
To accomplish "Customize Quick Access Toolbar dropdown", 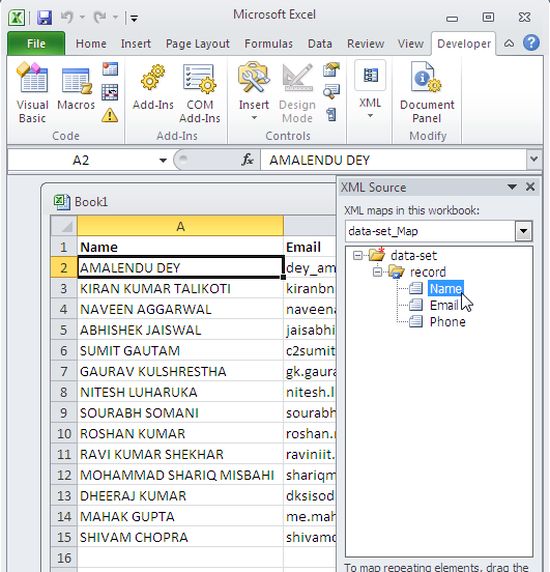I will tap(134, 18).
